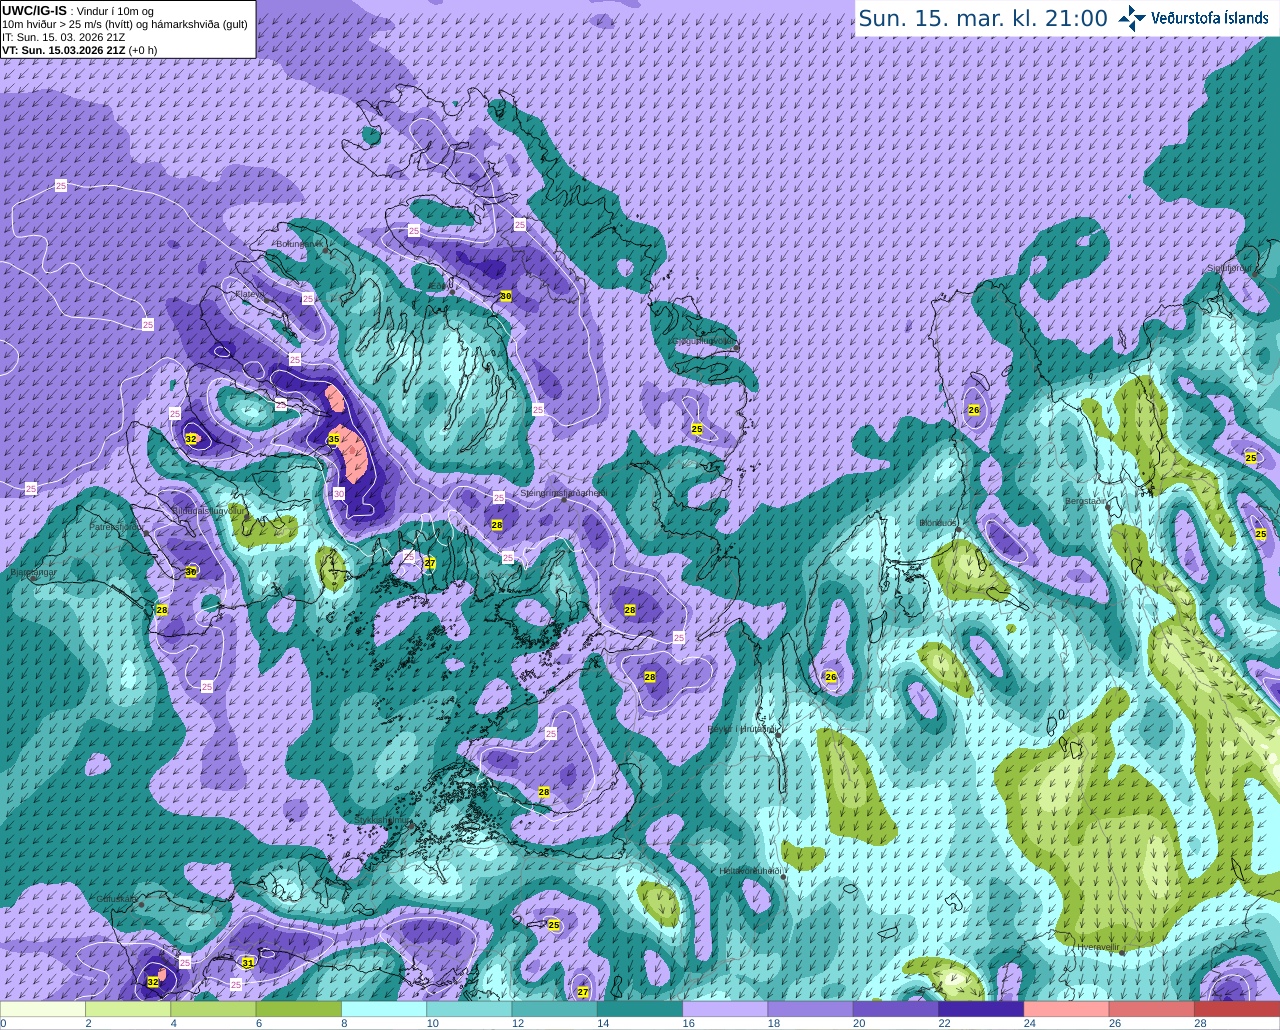Click the legend scale value 24

[x=1029, y=1023]
